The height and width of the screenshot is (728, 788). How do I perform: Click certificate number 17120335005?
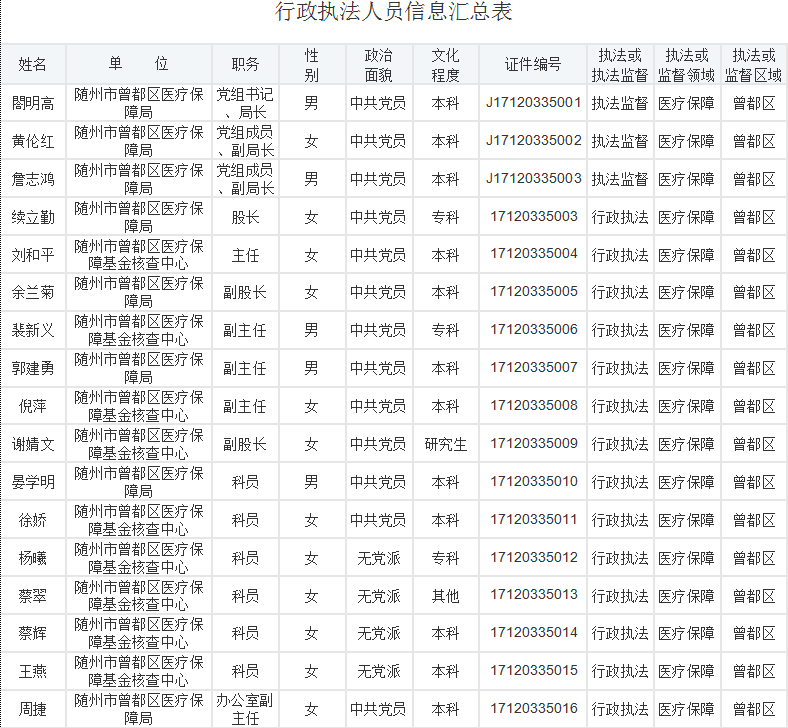coord(534,292)
